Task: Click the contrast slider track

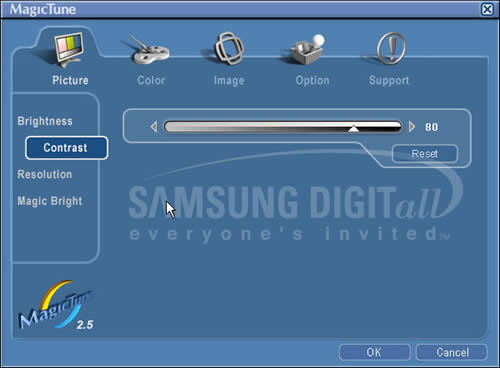Action: [283, 127]
